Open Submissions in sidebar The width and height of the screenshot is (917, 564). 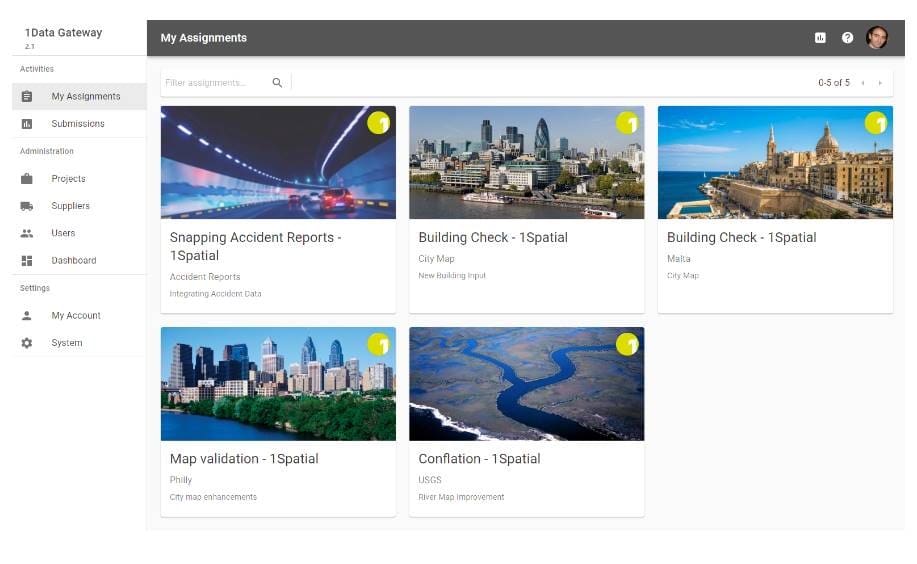(79, 123)
